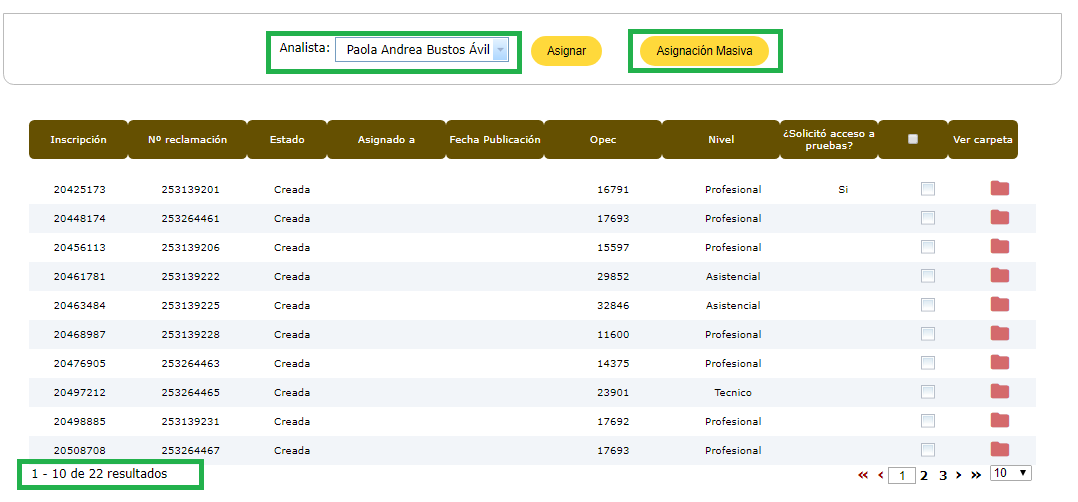Sort by Fecha Publicación column header
The width and height of the screenshot is (1078, 502).
point(495,140)
